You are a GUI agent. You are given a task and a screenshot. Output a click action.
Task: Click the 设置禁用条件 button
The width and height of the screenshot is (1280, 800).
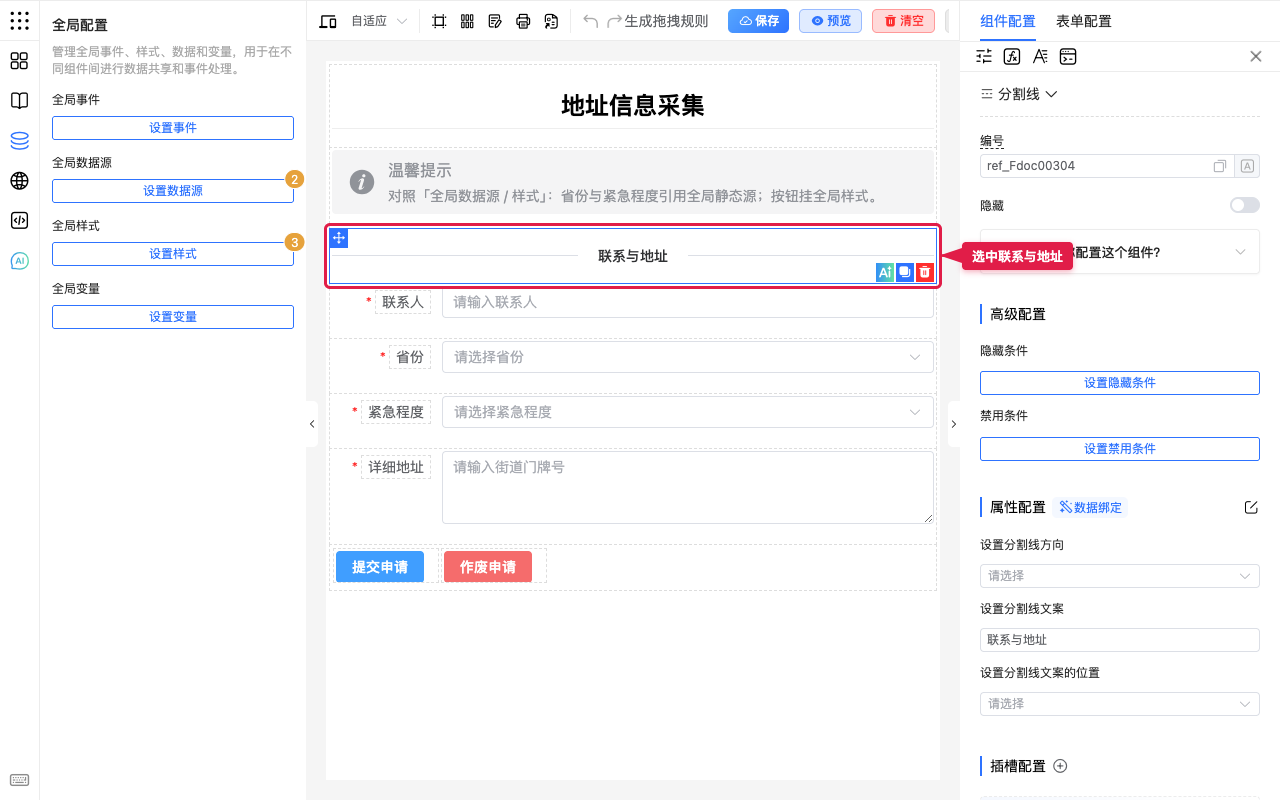click(x=1120, y=449)
